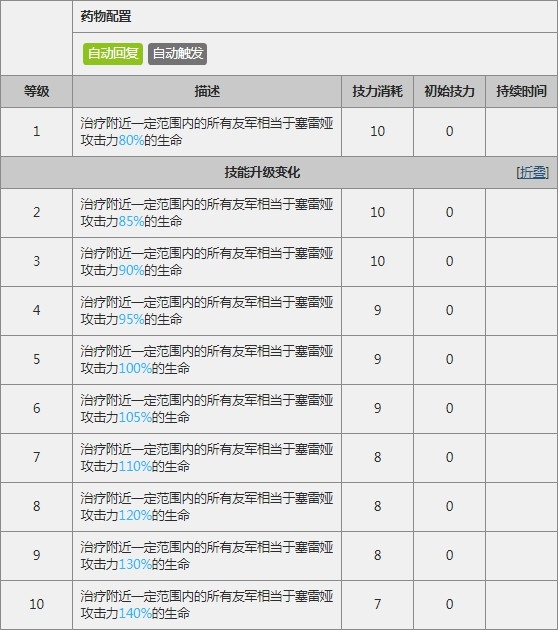Image resolution: width=558 pixels, height=630 pixels.
Task: Click the 技力消耗 column header
Action: point(377,91)
